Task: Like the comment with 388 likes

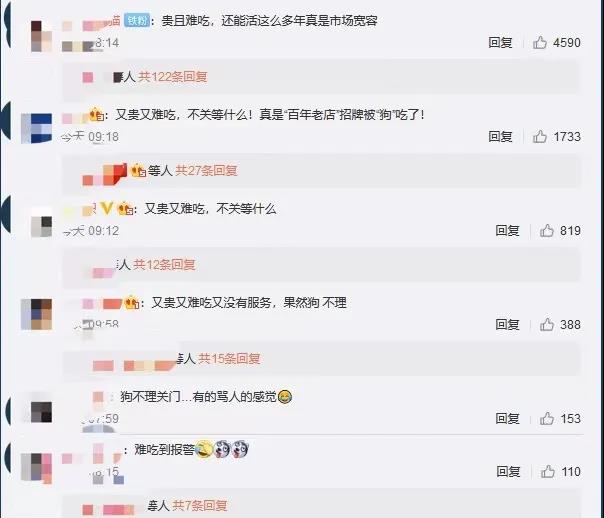Action: click(x=547, y=324)
